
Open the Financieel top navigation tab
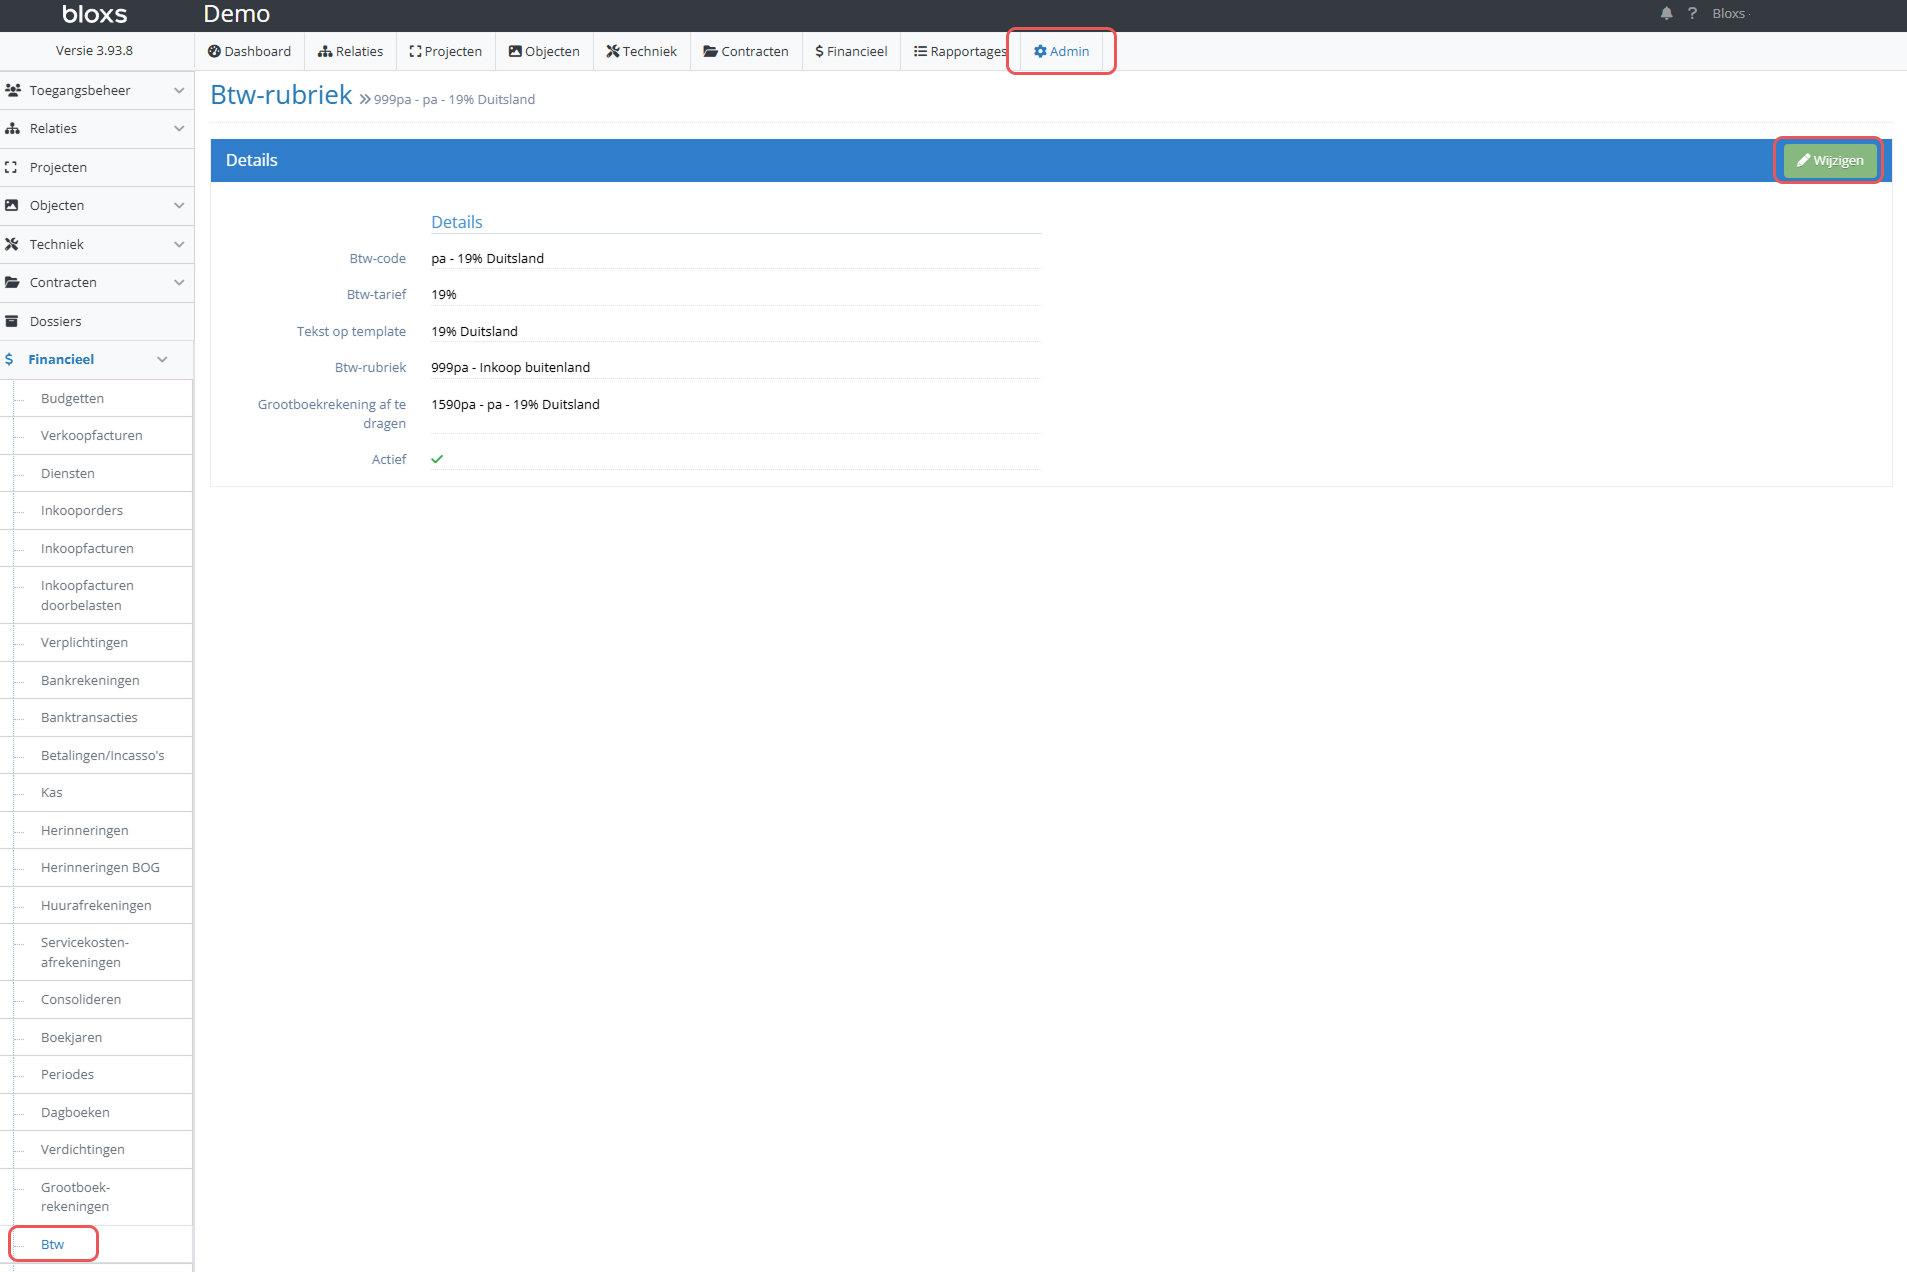tap(851, 51)
